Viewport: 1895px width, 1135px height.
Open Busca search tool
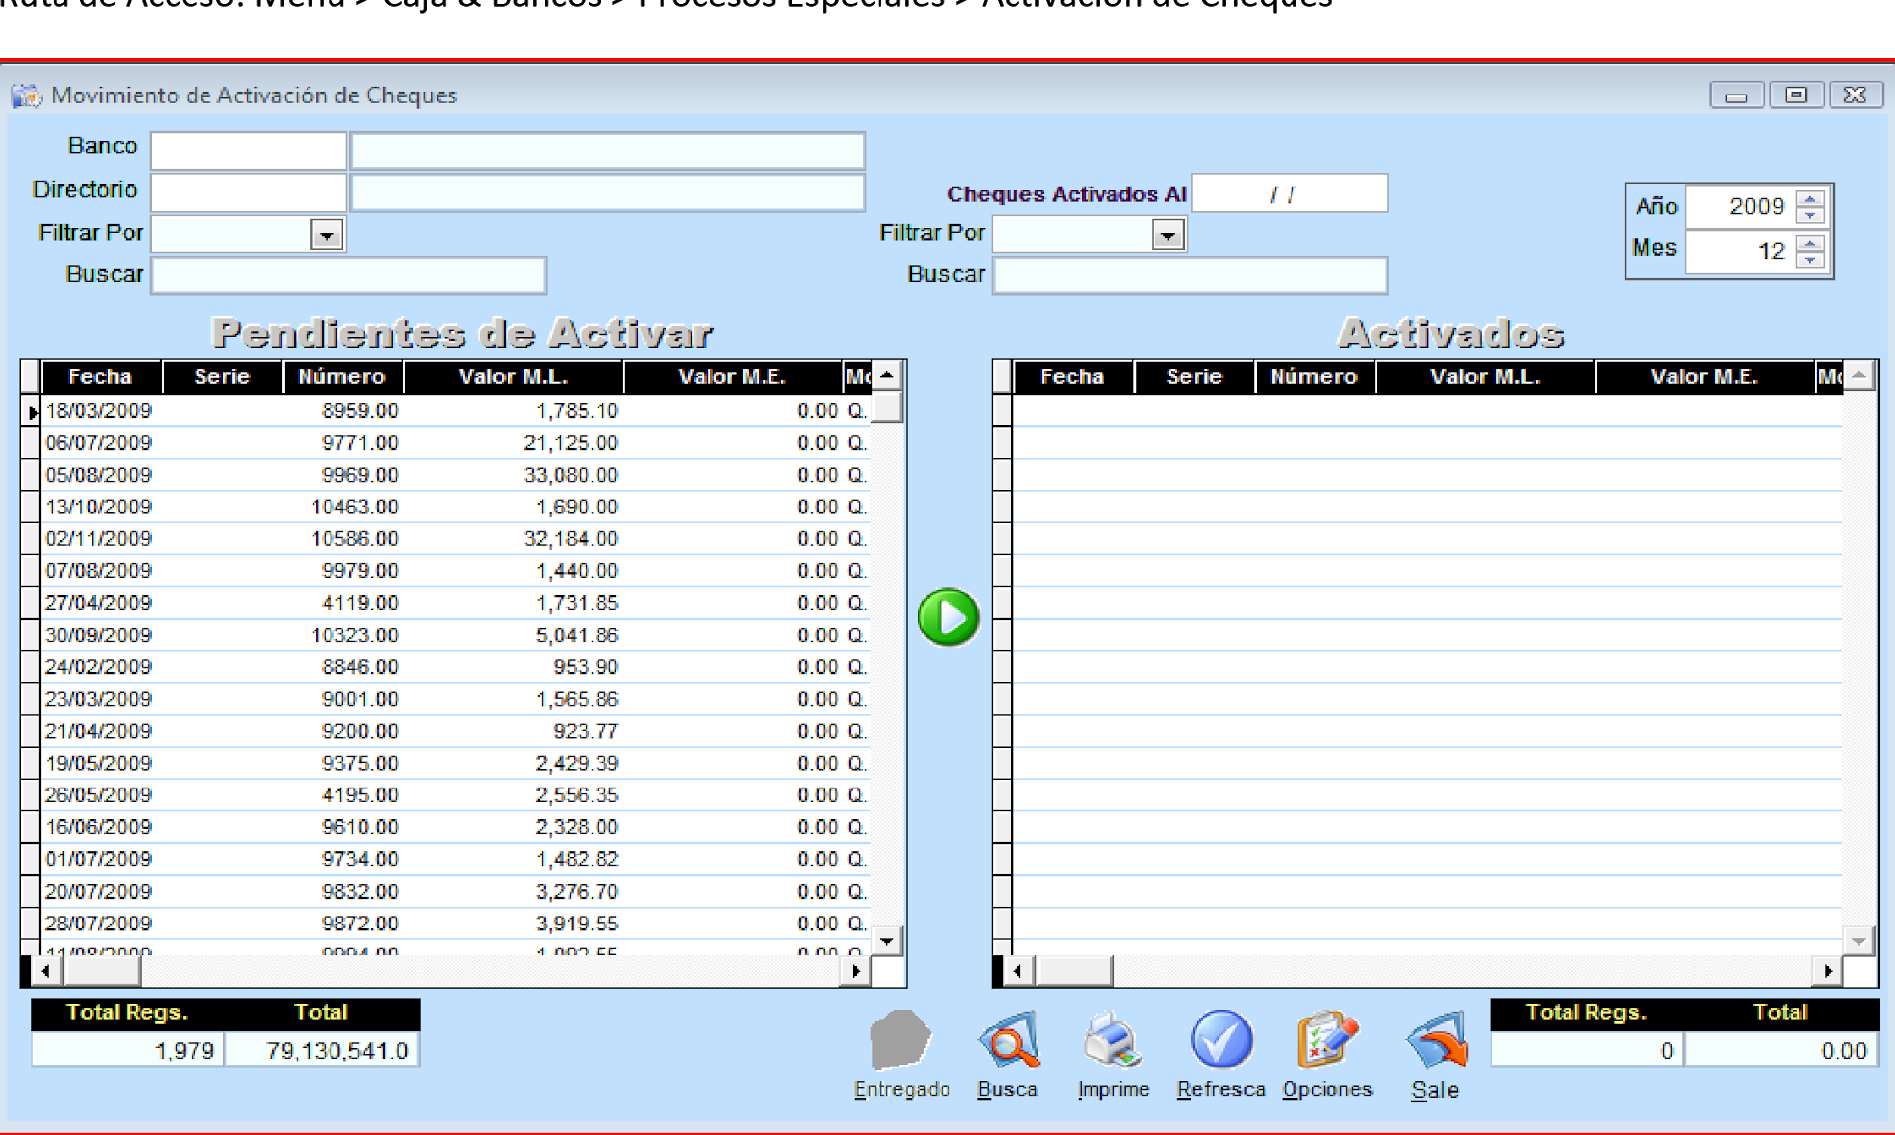(1008, 1042)
